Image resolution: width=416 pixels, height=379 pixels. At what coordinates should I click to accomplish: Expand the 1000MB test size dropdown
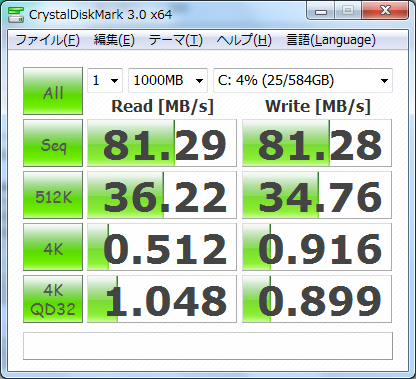[x=168, y=80]
